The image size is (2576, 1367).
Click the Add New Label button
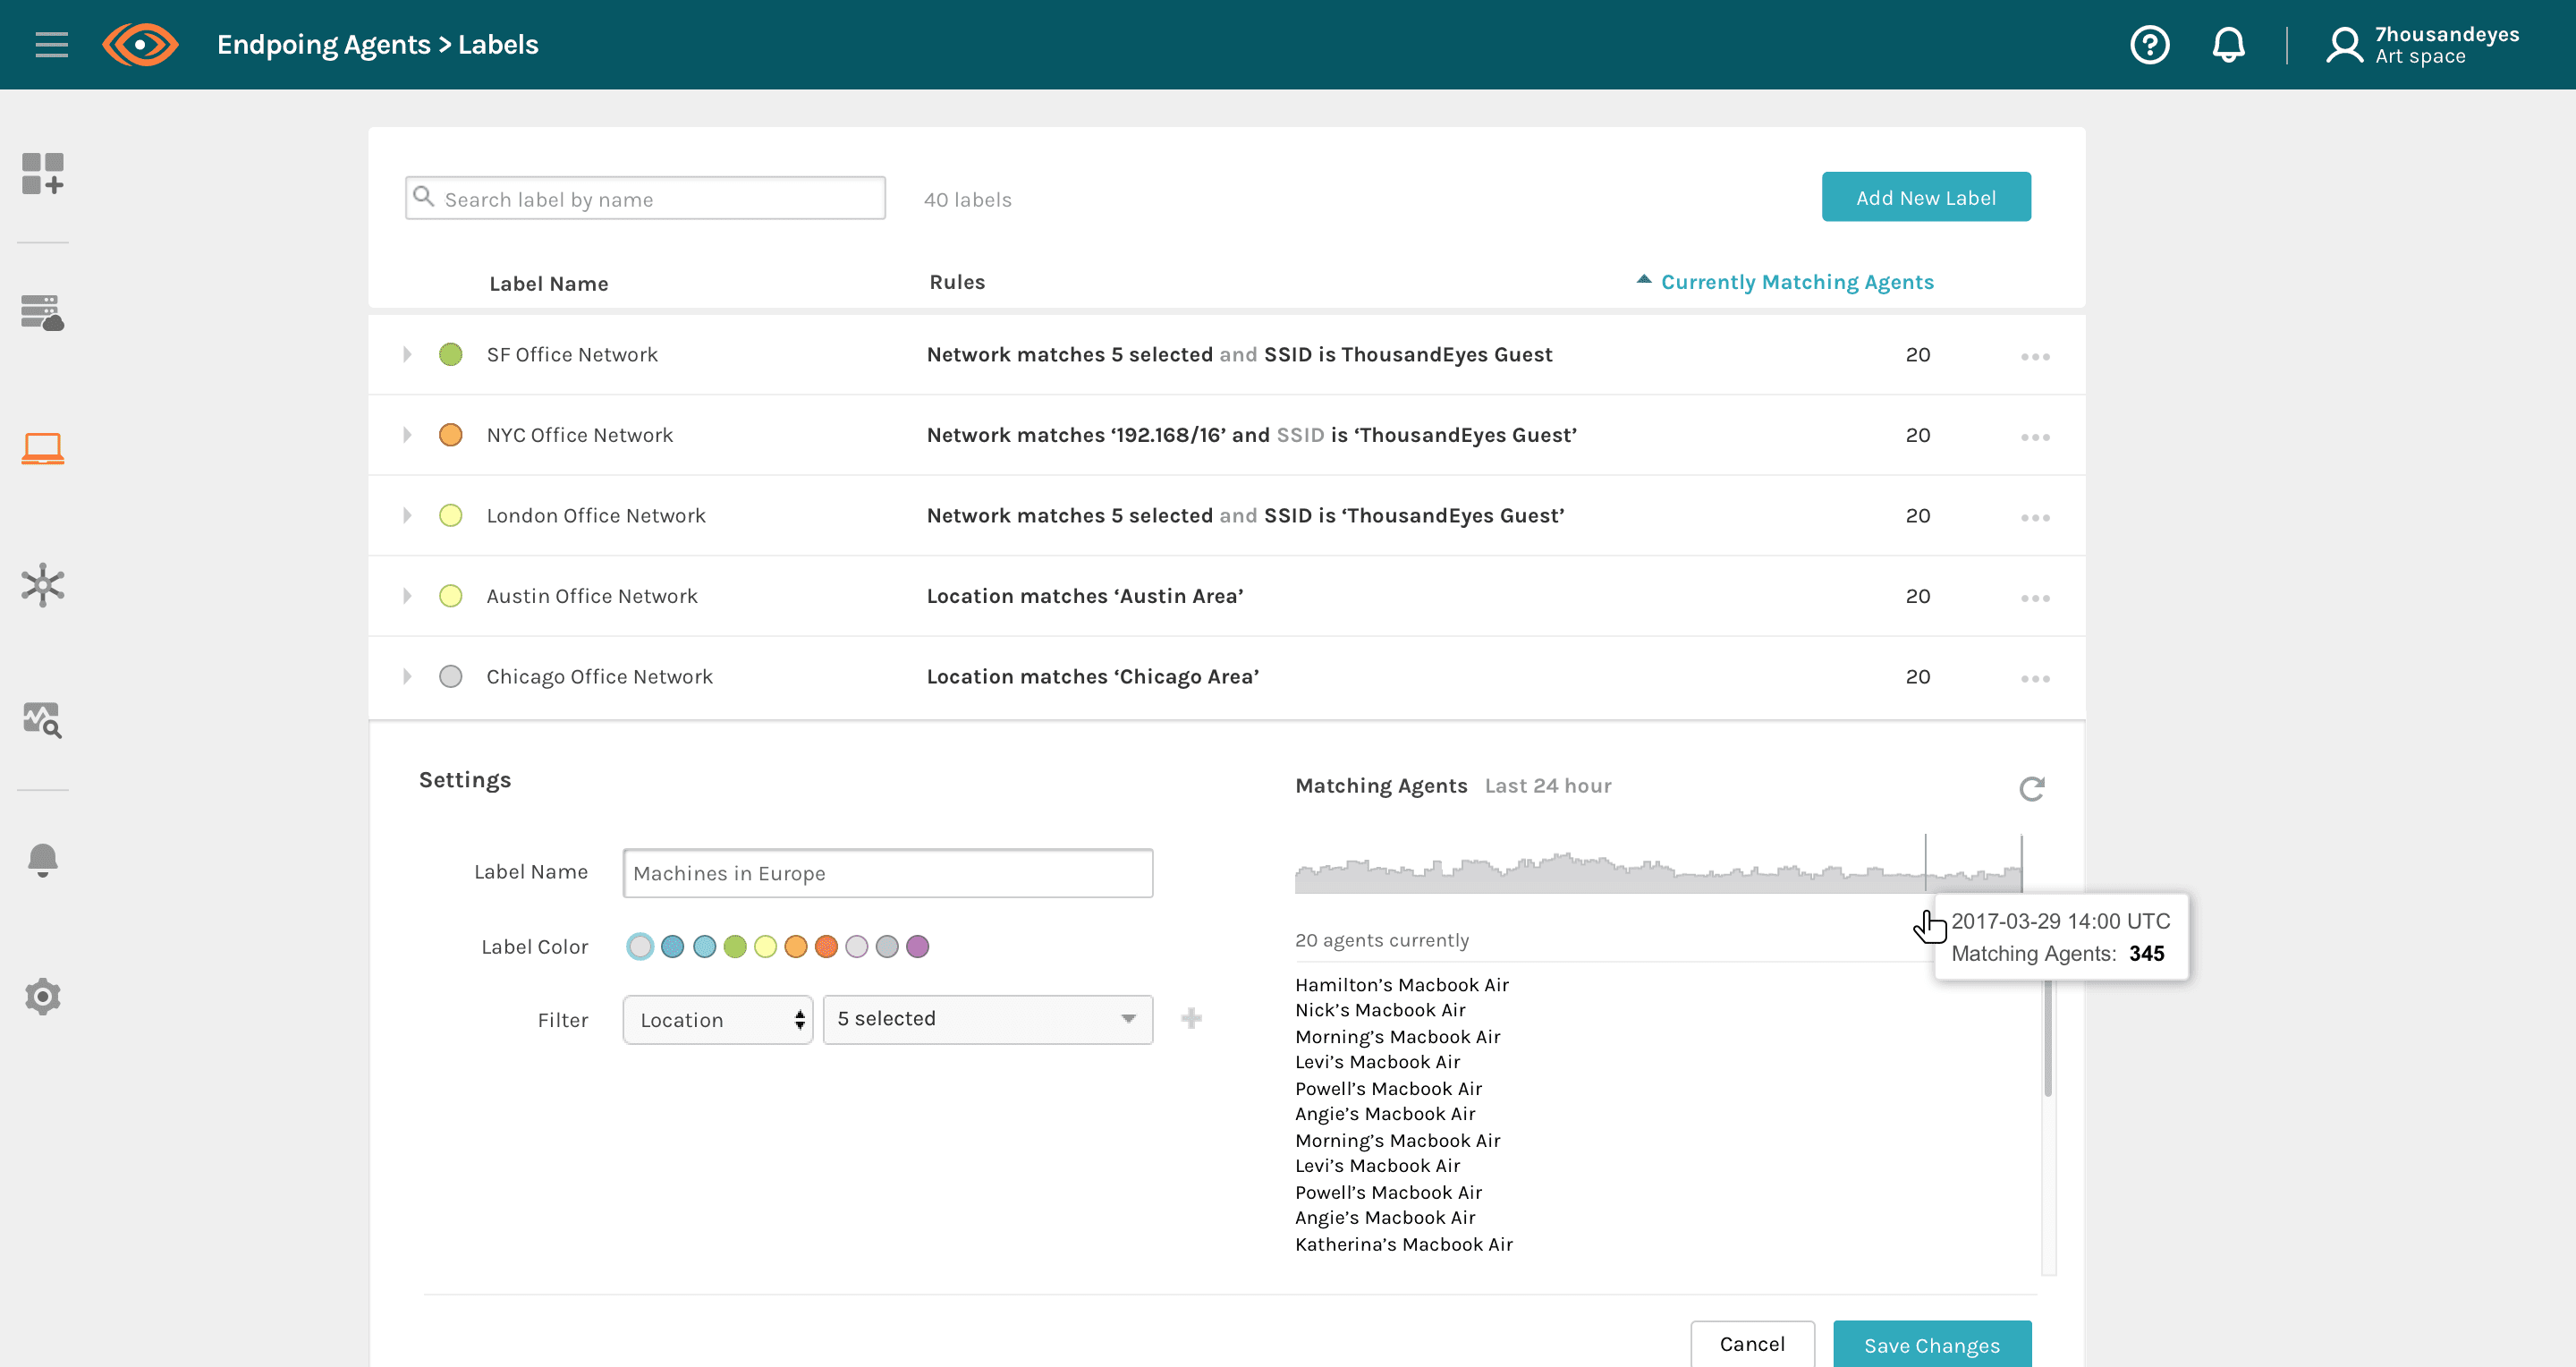click(x=1925, y=198)
